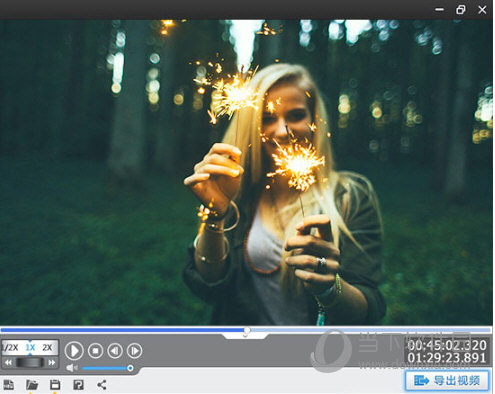Set playback speed to 2X
This screenshot has width=495, height=394.
tap(47, 348)
